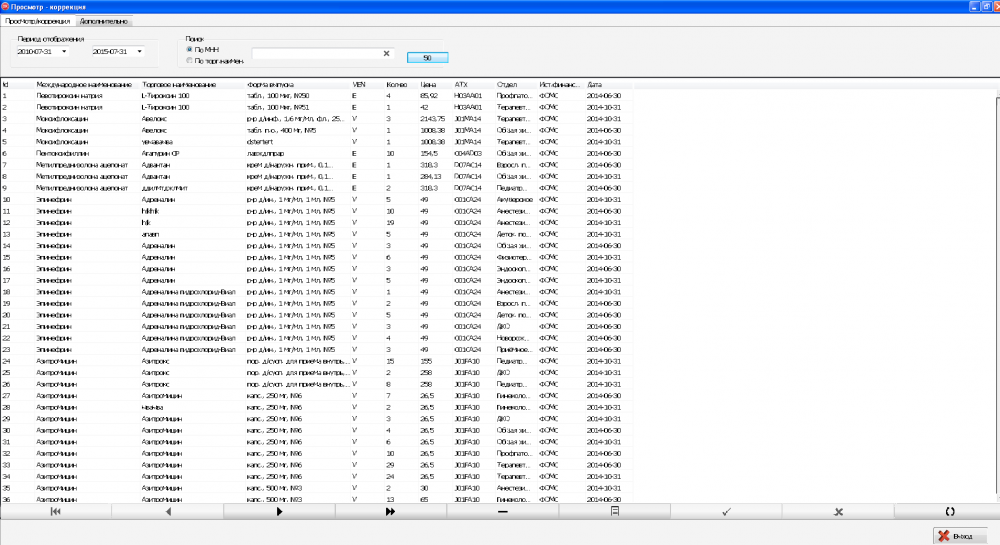Select ATX code 'C04AD03' cell

pos(467,153)
